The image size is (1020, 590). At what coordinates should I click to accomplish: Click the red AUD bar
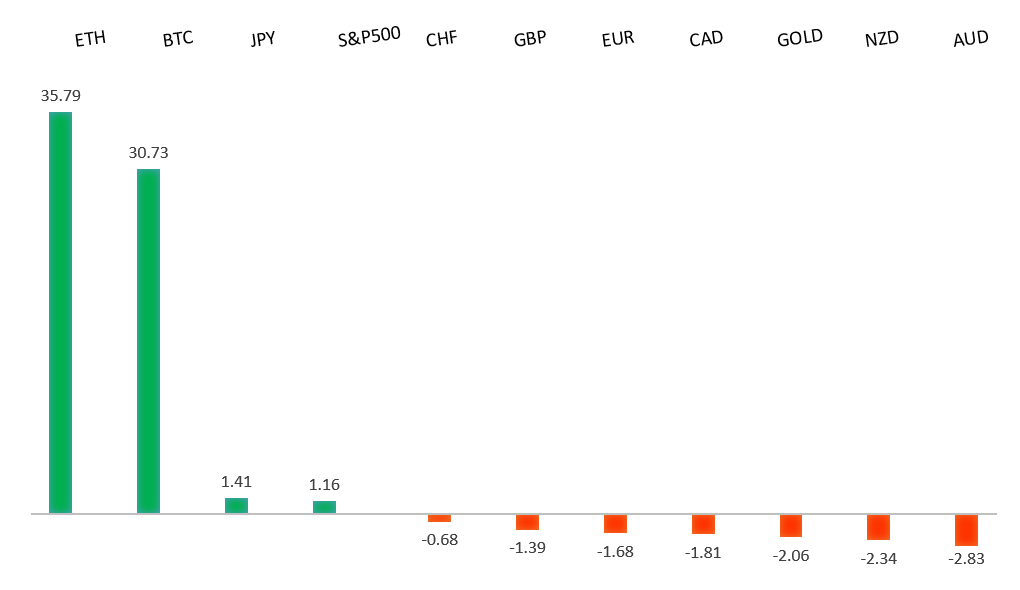(966, 529)
